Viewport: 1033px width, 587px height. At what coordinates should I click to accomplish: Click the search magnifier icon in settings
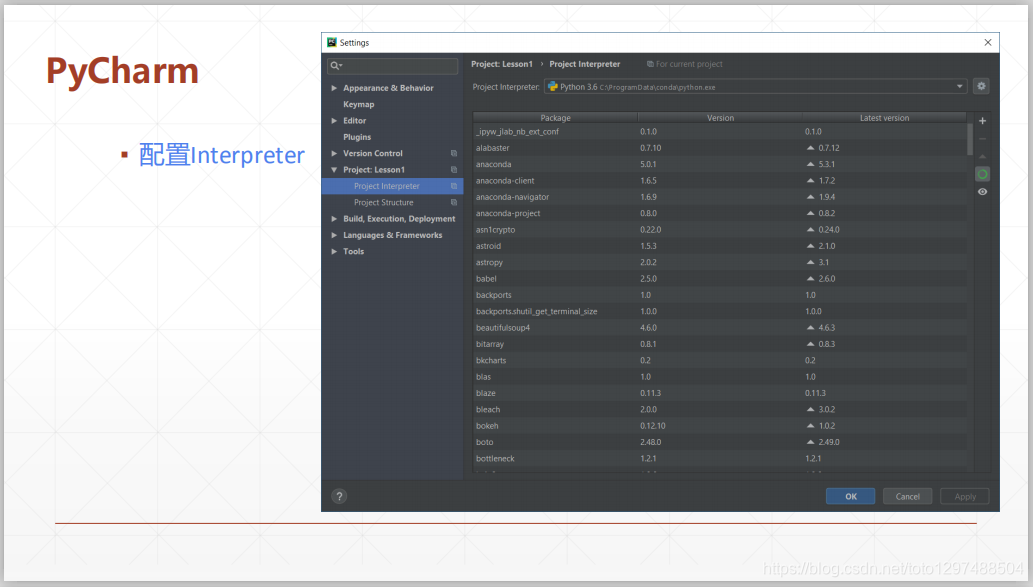[335, 66]
